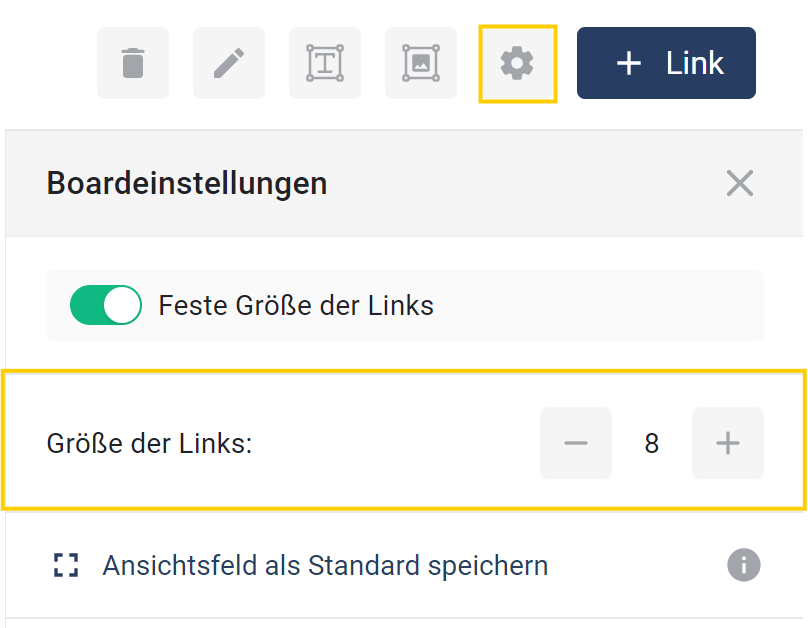Click the 'Größe der Links:' label
This screenshot has height=628, width=808.
[149, 443]
